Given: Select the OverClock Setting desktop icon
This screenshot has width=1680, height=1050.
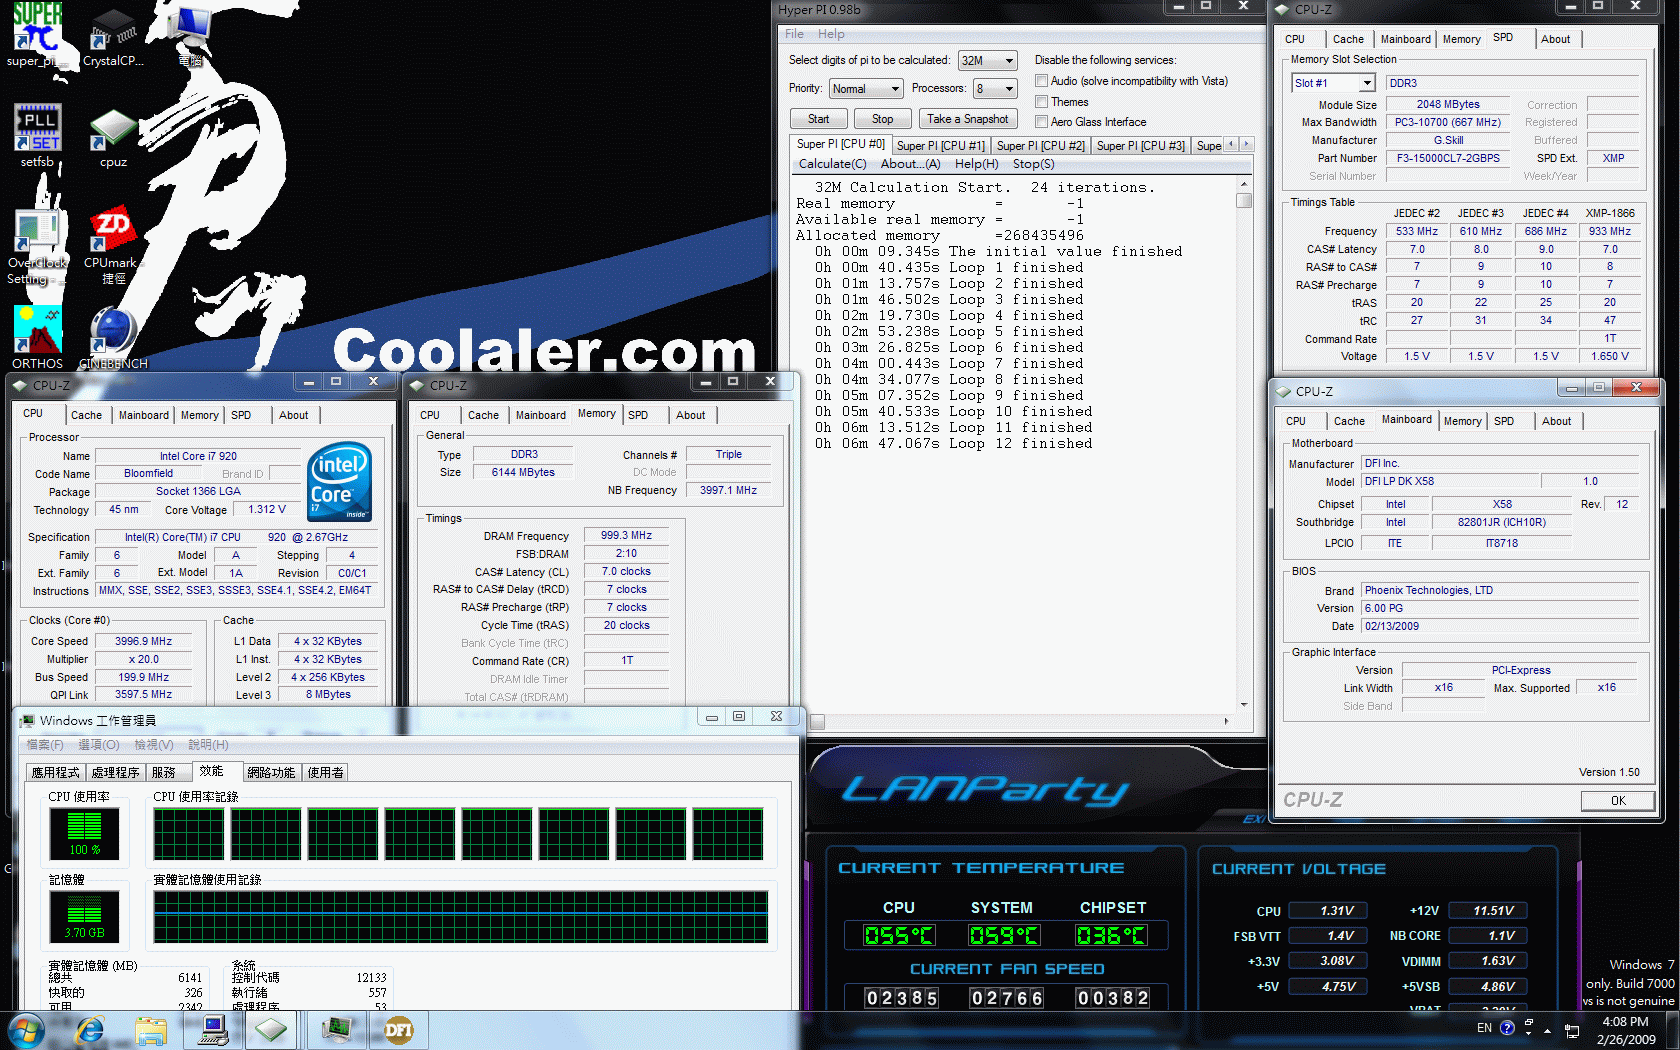Looking at the screenshot, I should click(37, 248).
